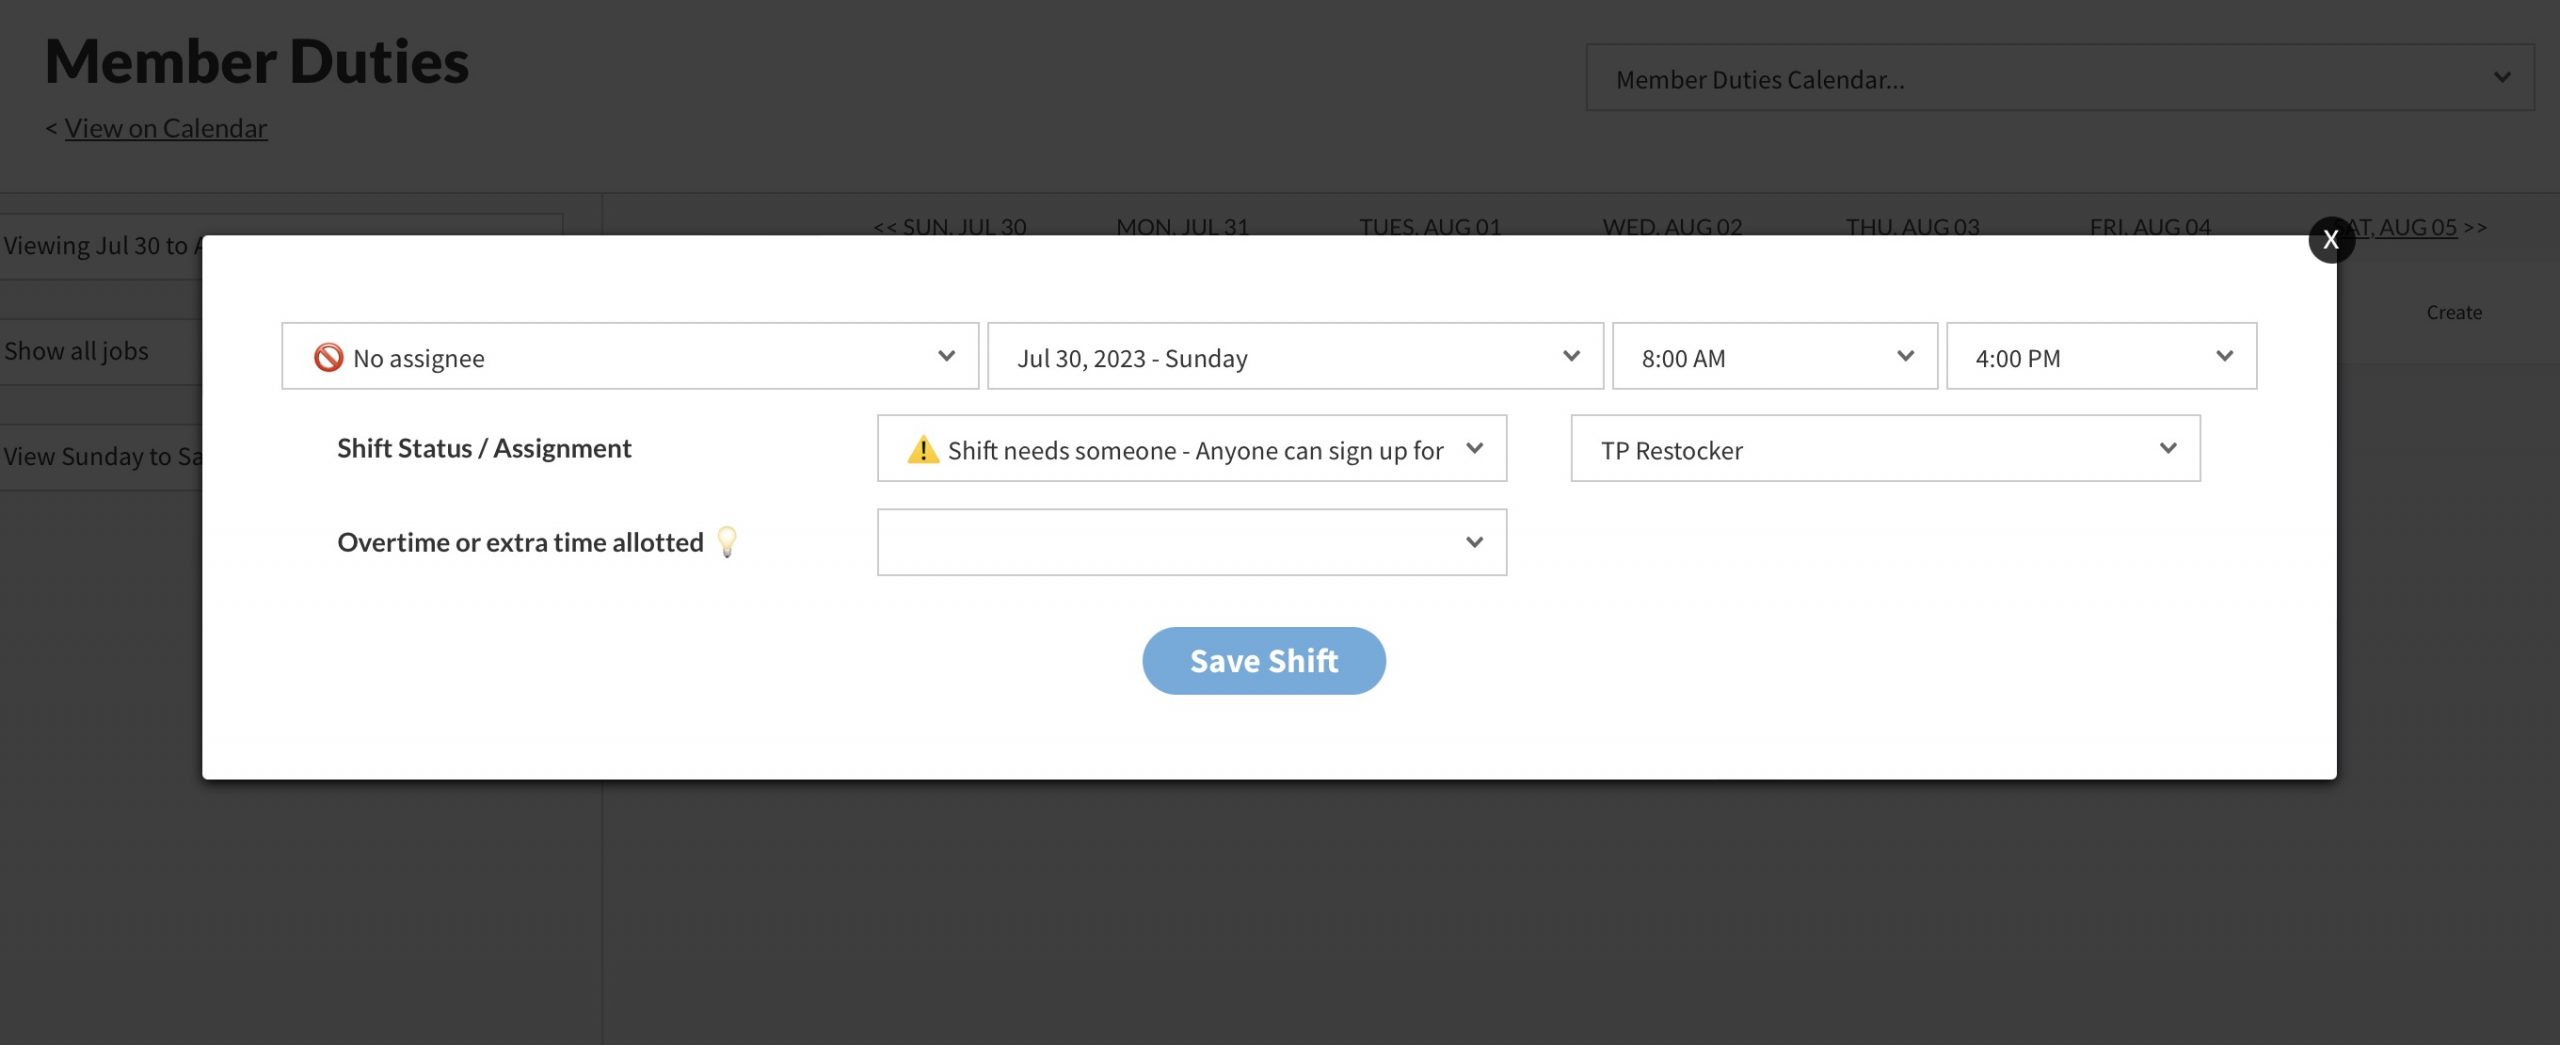Click the Create link in the calendar
The height and width of the screenshot is (1045, 2560).
(2453, 312)
